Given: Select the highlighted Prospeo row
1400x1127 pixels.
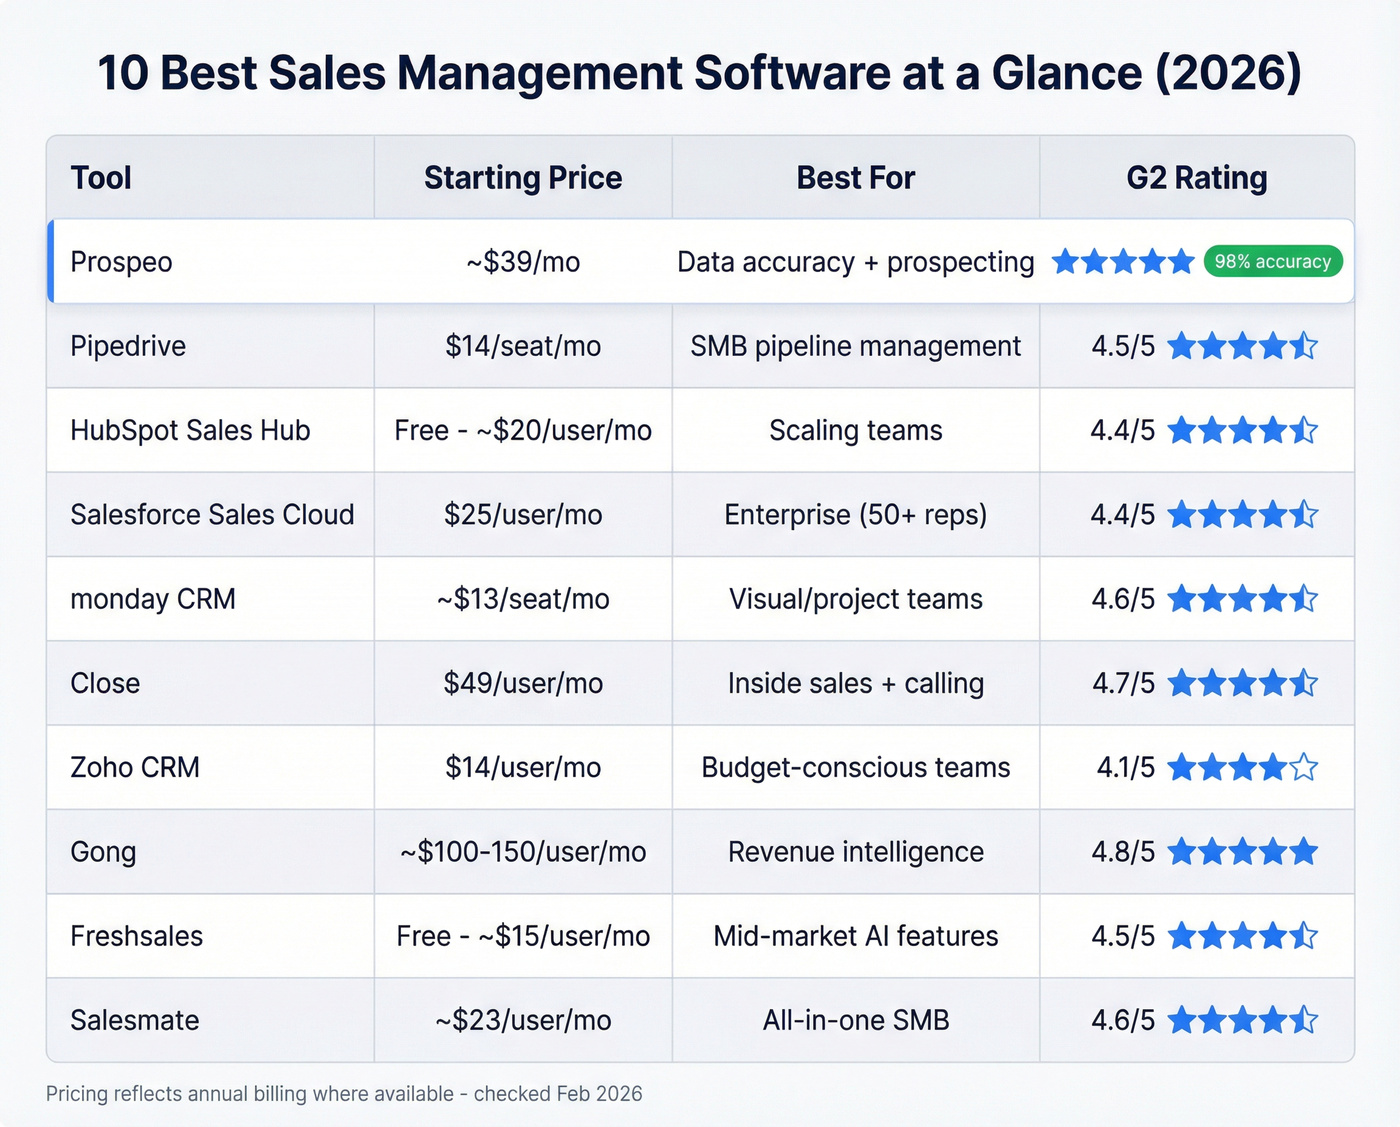Looking at the screenshot, I should (x=400, y=261).
